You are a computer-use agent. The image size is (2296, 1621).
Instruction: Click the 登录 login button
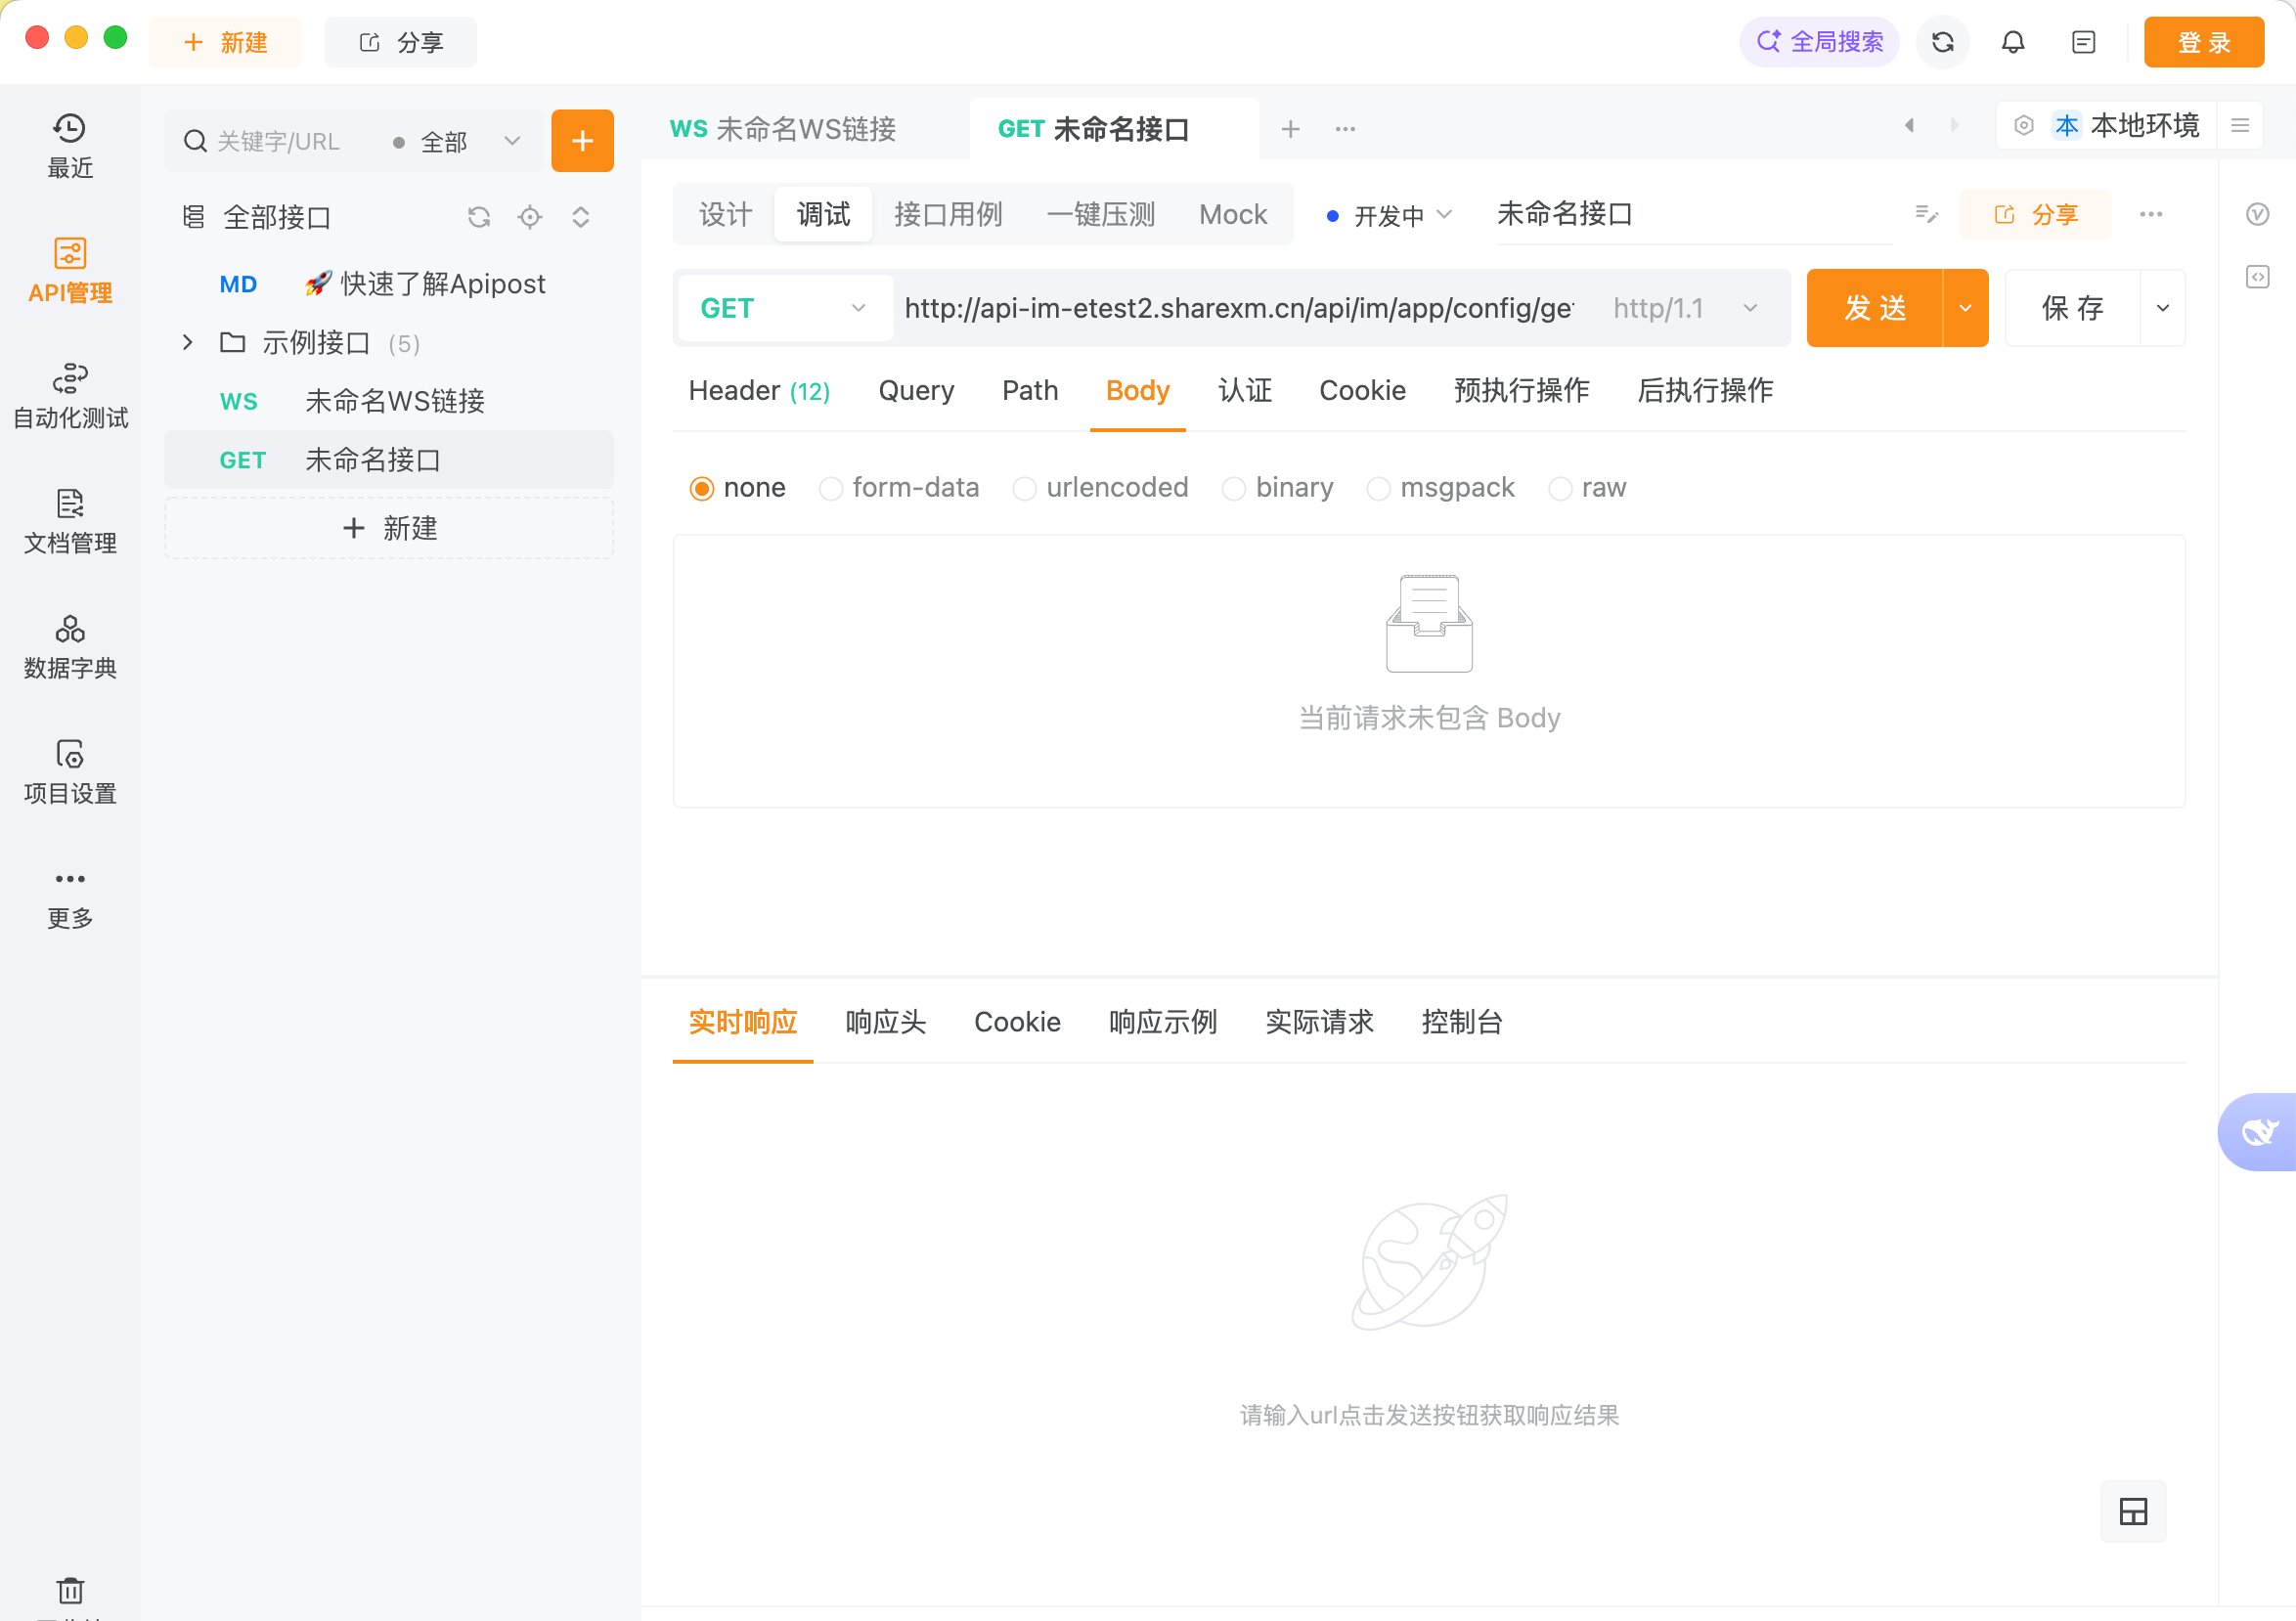point(2203,42)
